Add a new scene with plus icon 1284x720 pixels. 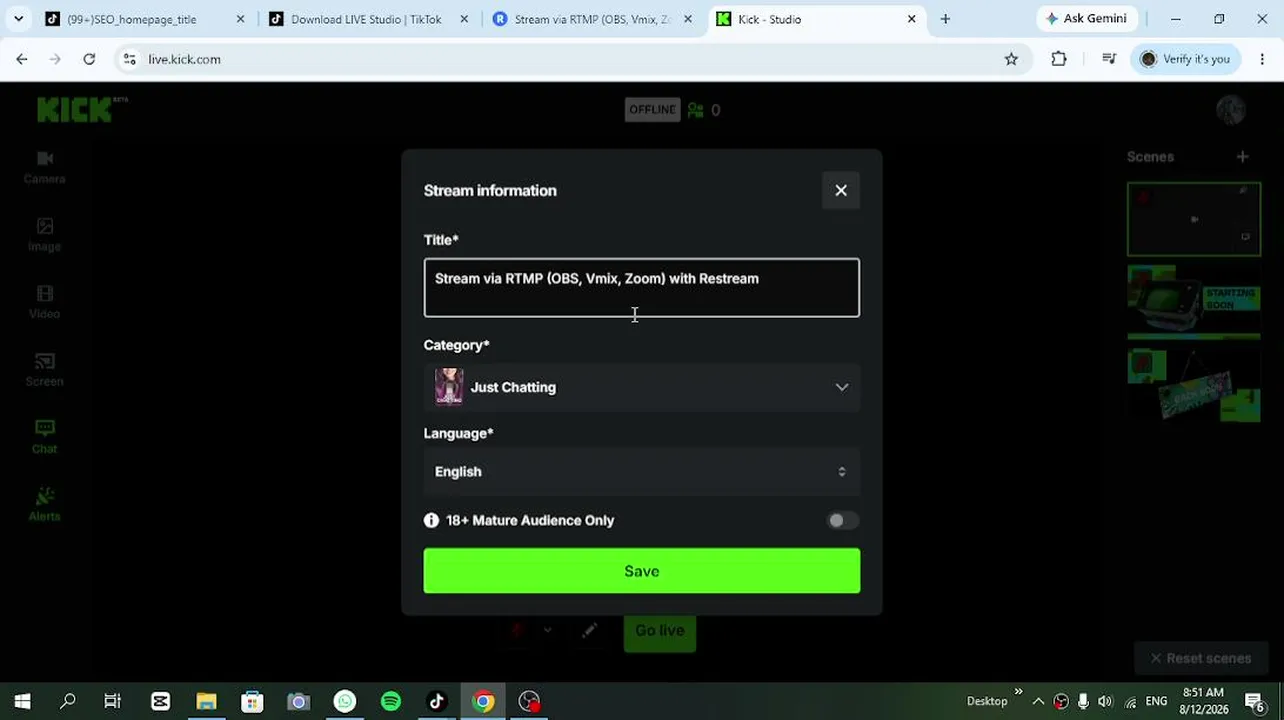1242,156
